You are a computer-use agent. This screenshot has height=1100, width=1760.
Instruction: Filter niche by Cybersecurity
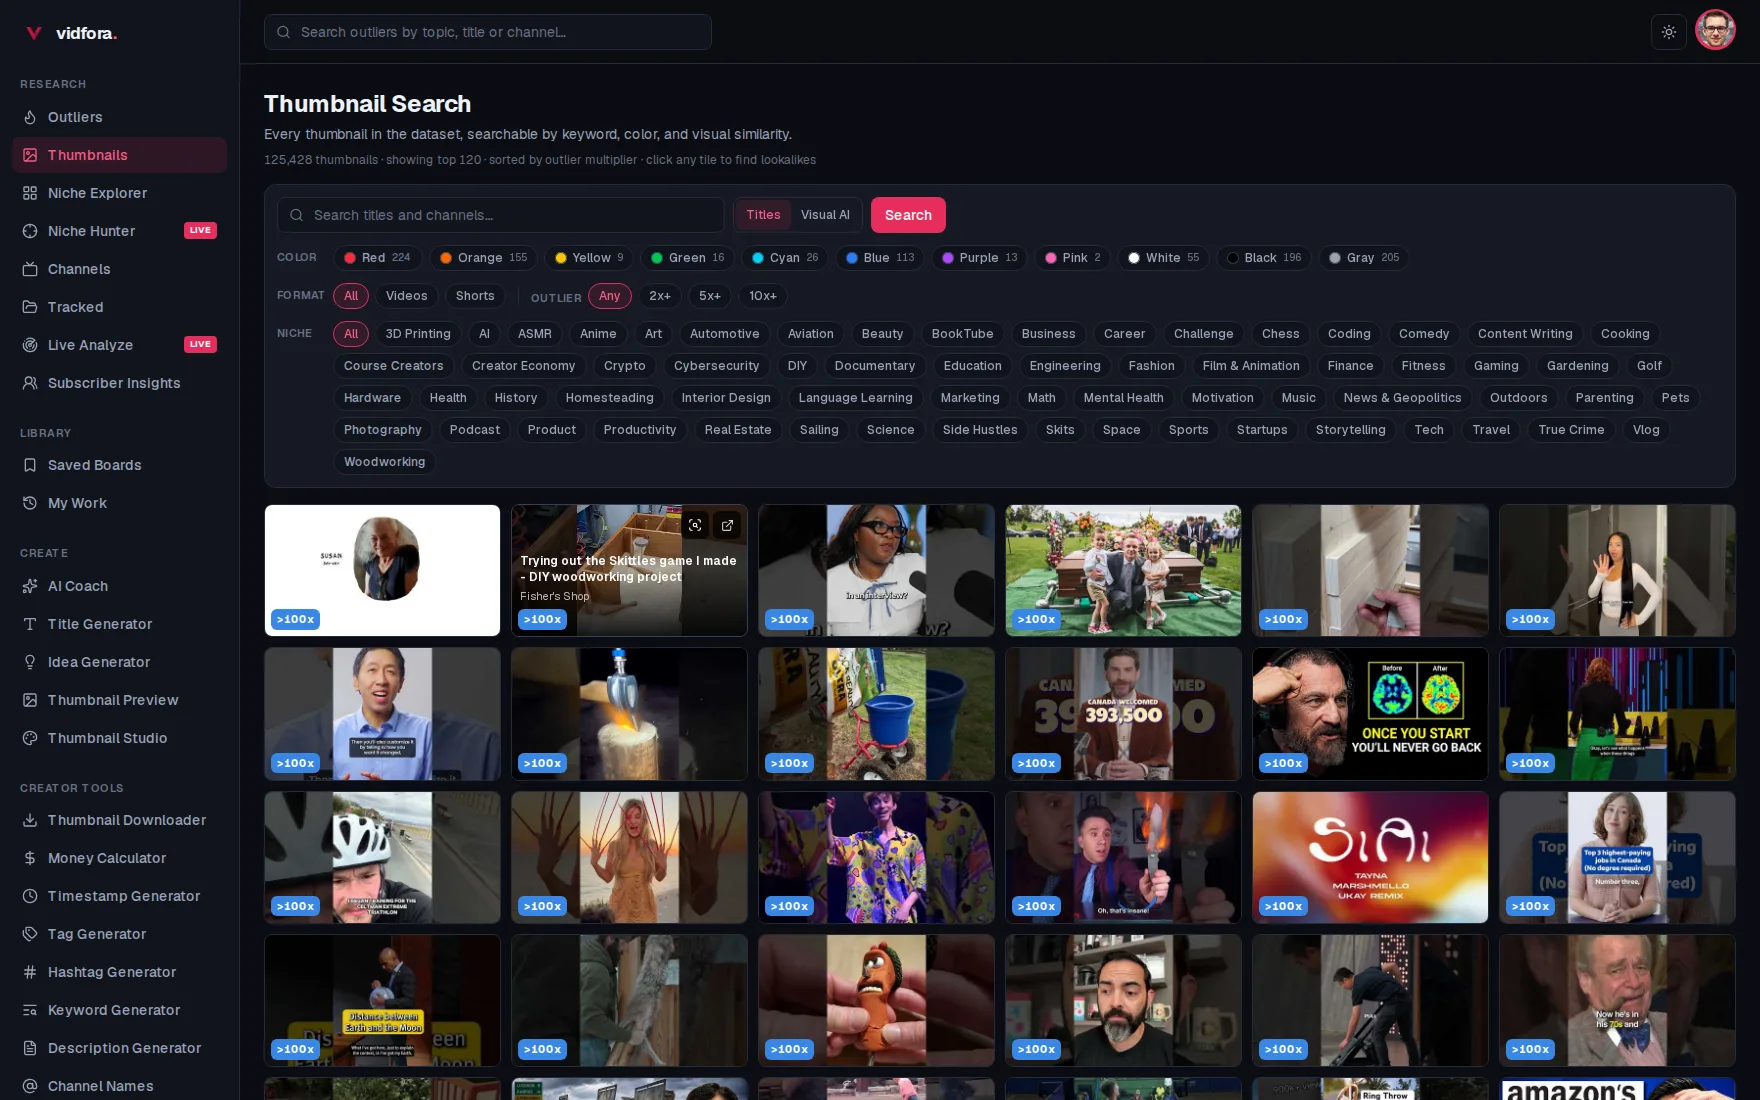(716, 366)
